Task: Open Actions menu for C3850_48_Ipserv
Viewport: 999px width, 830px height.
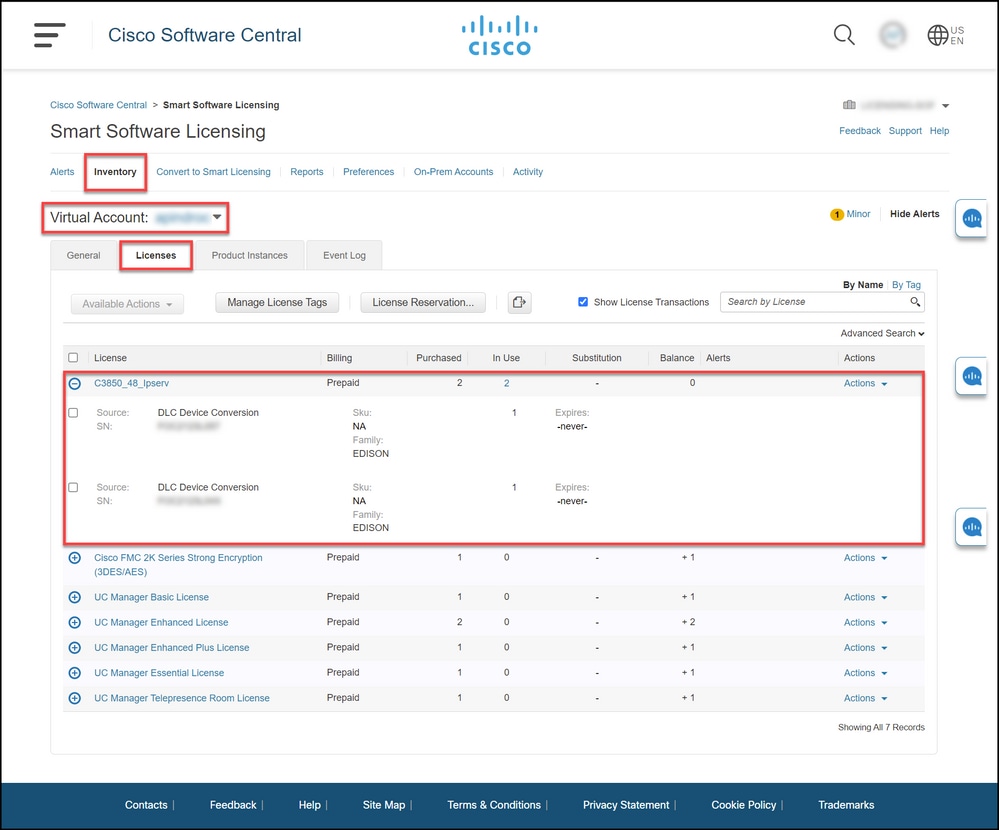Action: pyautogui.click(x=865, y=383)
